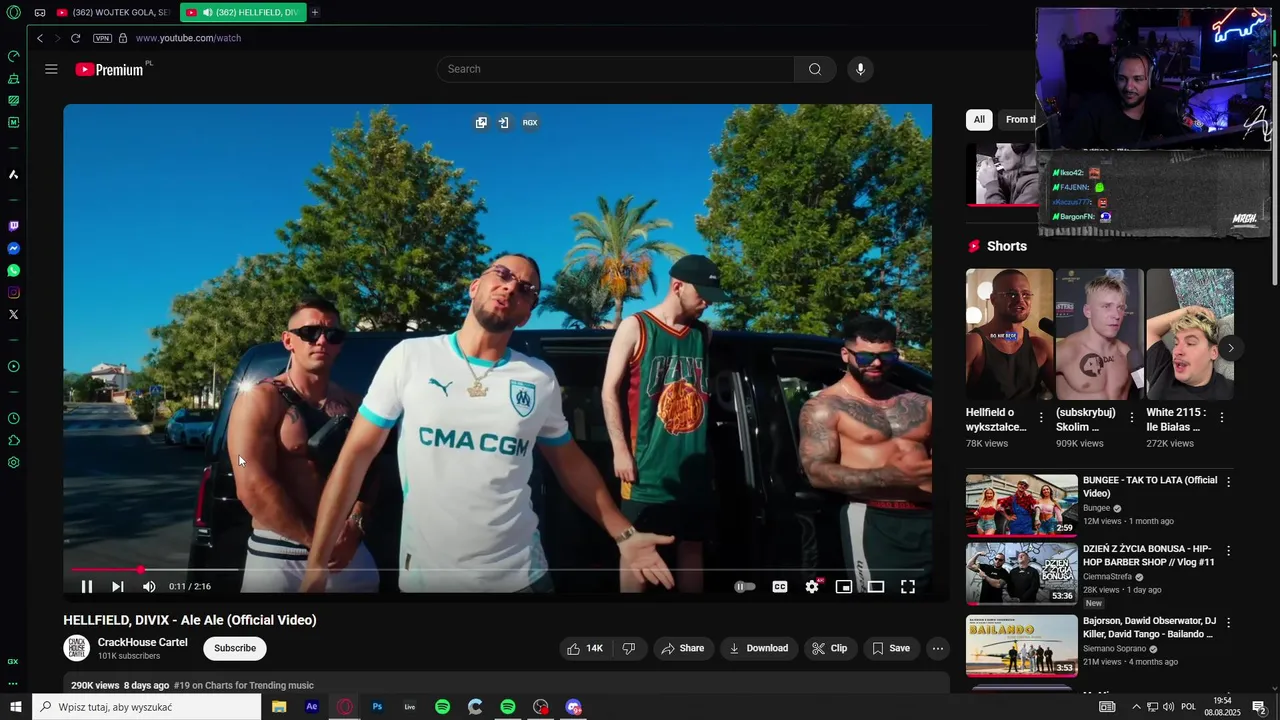Select the HELLFIELD browser tab
This screenshot has height=720, width=1280.
pyautogui.click(x=243, y=12)
